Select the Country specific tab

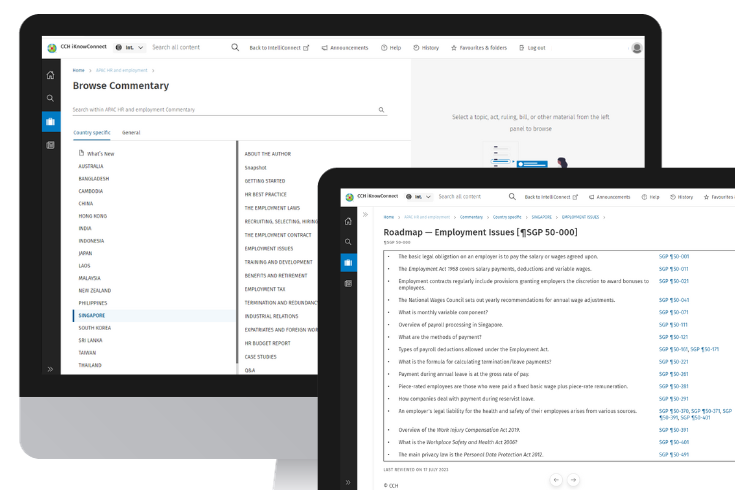91,132
